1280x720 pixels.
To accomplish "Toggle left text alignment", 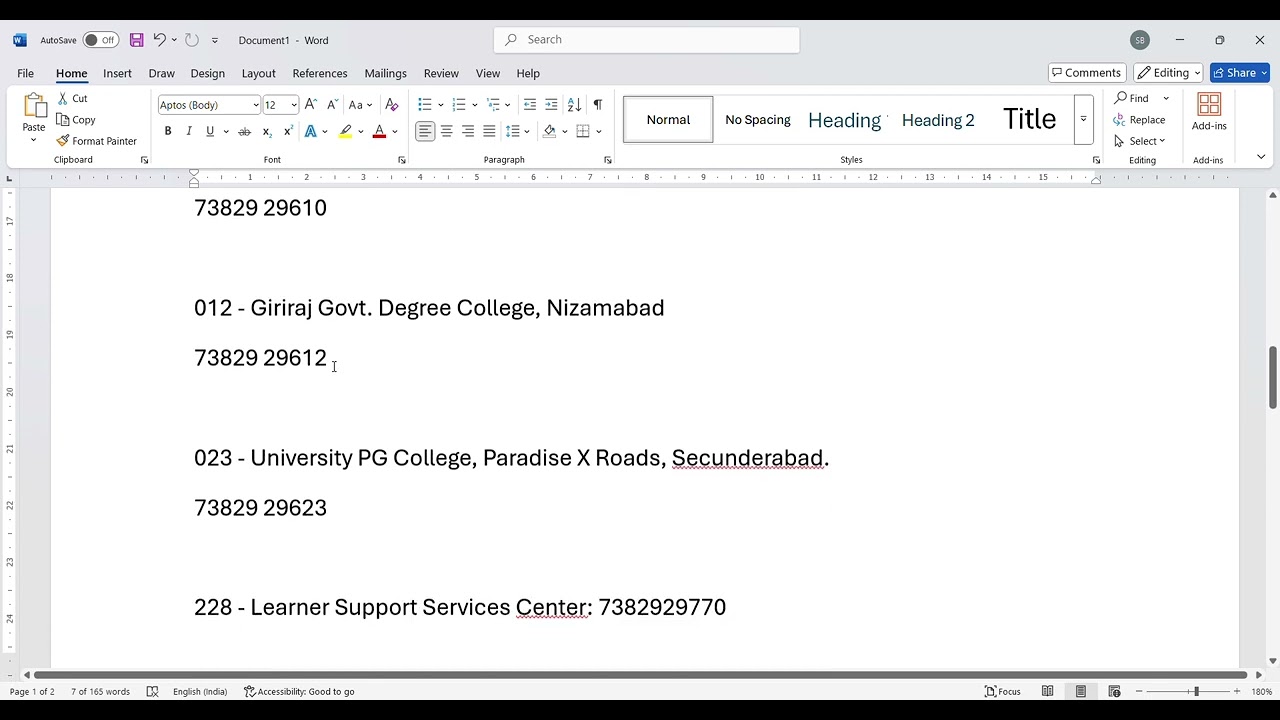I will (426, 132).
